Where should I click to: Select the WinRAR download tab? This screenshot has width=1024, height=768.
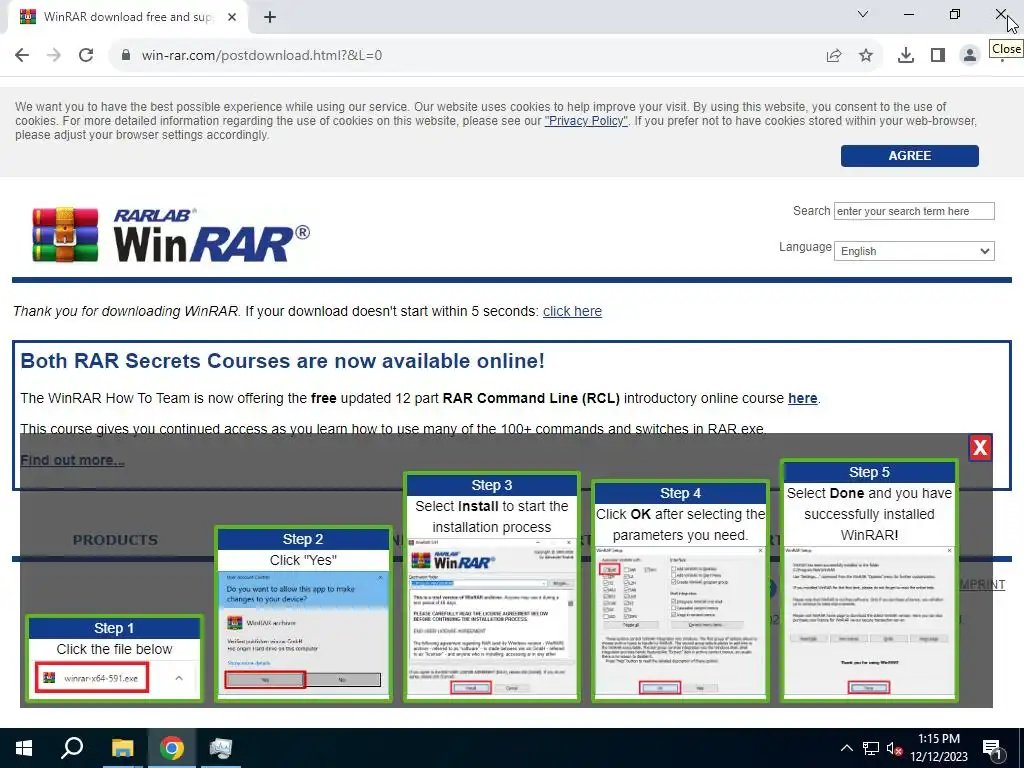point(128,17)
